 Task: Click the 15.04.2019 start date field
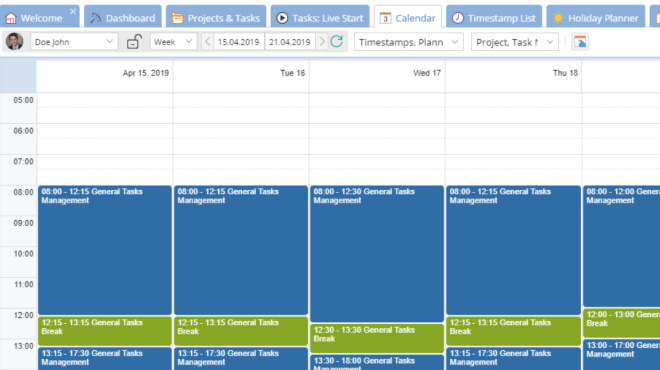[239, 42]
